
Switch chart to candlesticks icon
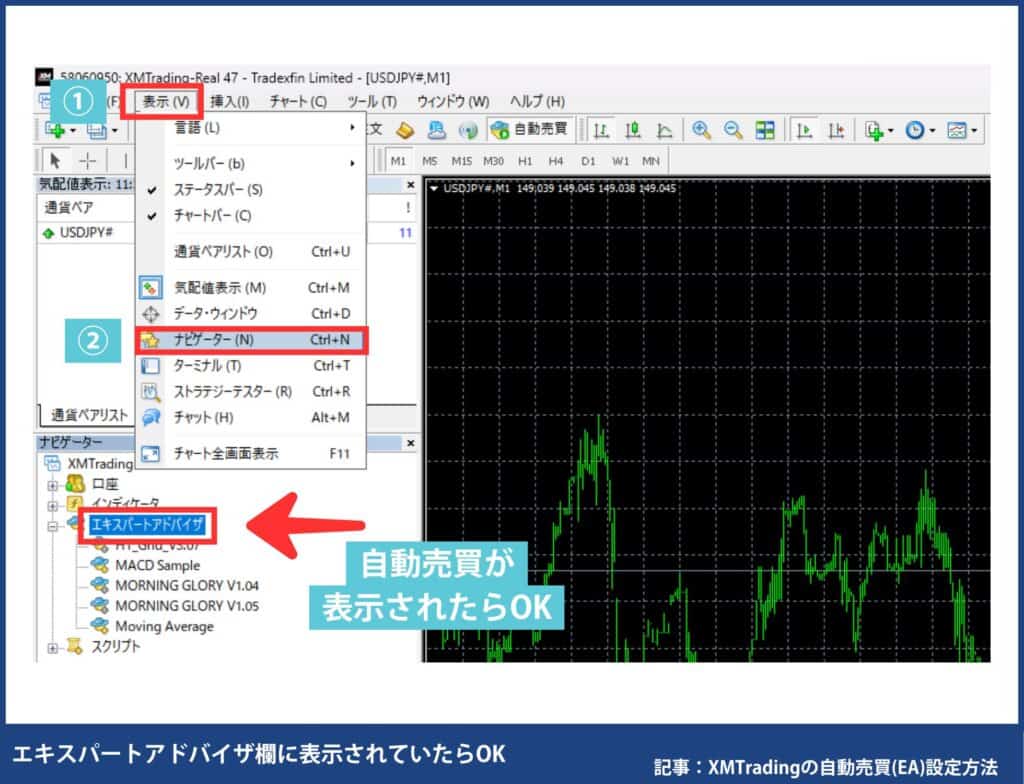coord(632,131)
